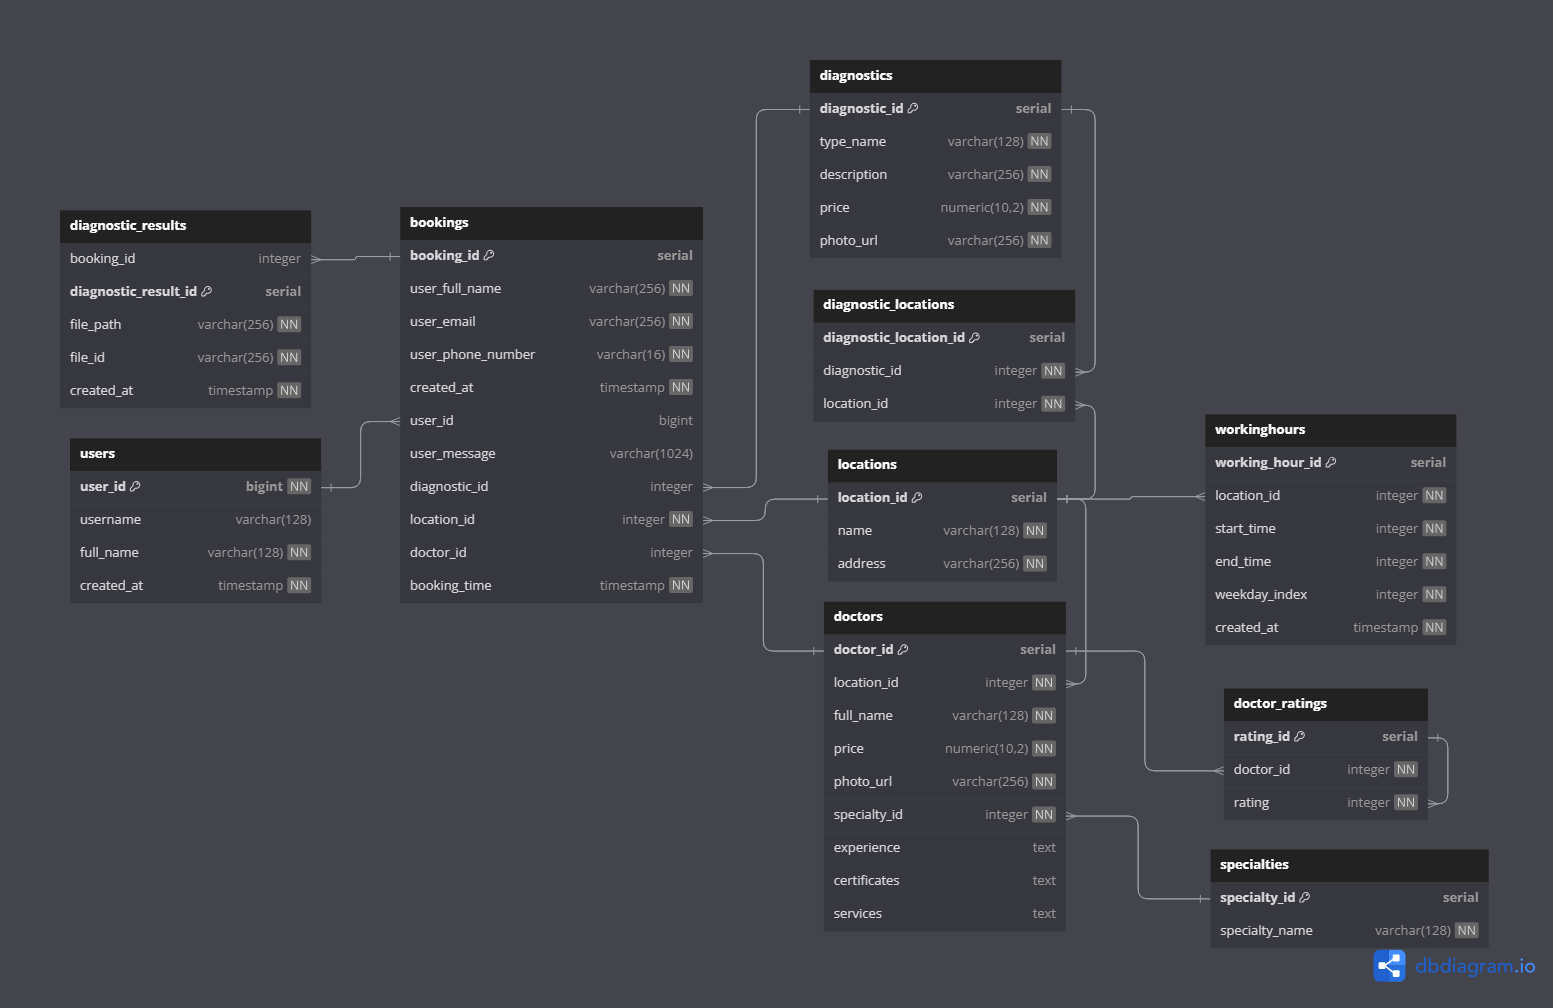Click the key icon next to specialty_id in specialties
Viewport: 1553px width, 1008px height.
(1305, 898)
